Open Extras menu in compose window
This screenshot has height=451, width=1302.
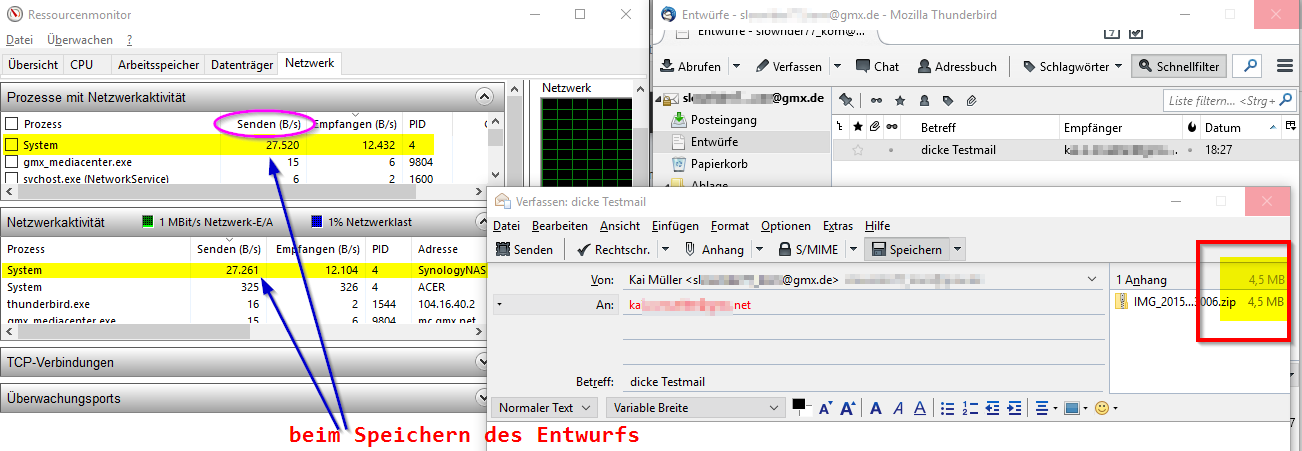837,226
